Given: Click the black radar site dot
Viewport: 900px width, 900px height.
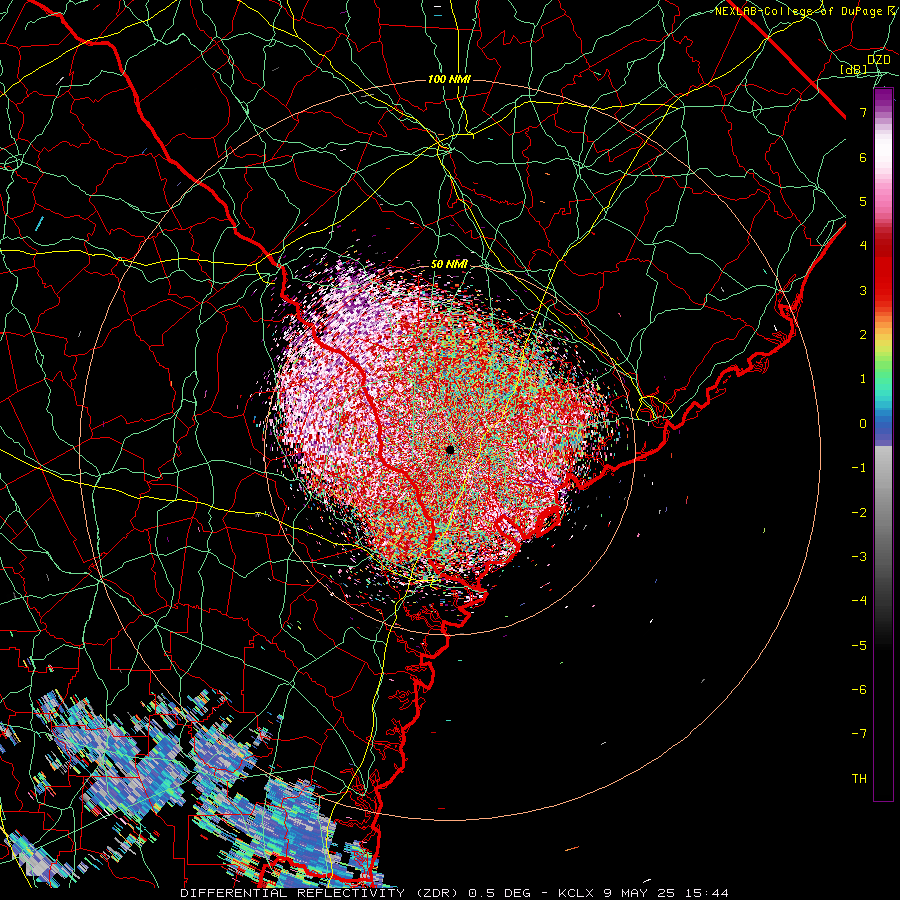Looking at the screenshot, I should pos(450,449).
